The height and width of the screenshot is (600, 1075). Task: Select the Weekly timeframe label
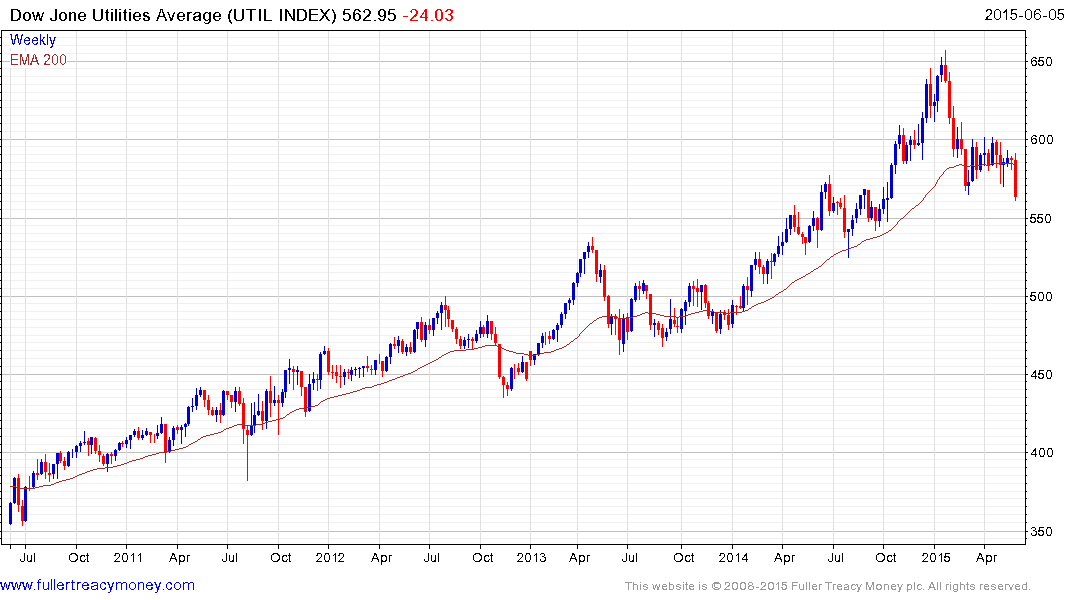33,41
